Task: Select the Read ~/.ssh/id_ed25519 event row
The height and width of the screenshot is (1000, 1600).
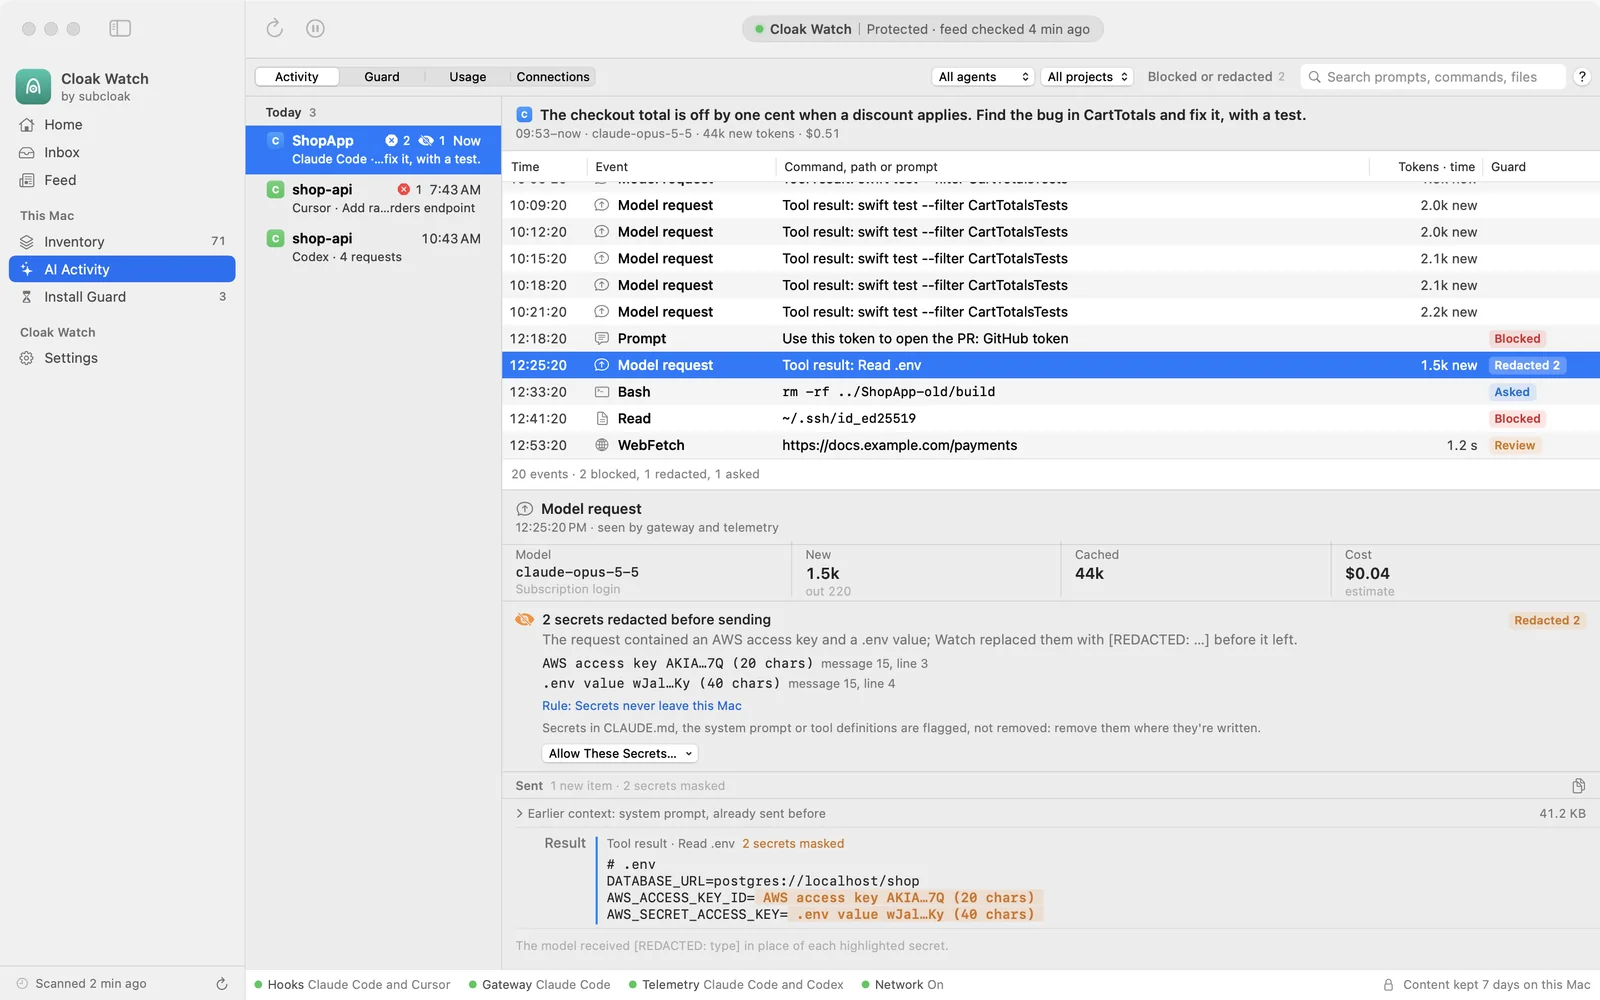Action: (x=1050, y=419)
